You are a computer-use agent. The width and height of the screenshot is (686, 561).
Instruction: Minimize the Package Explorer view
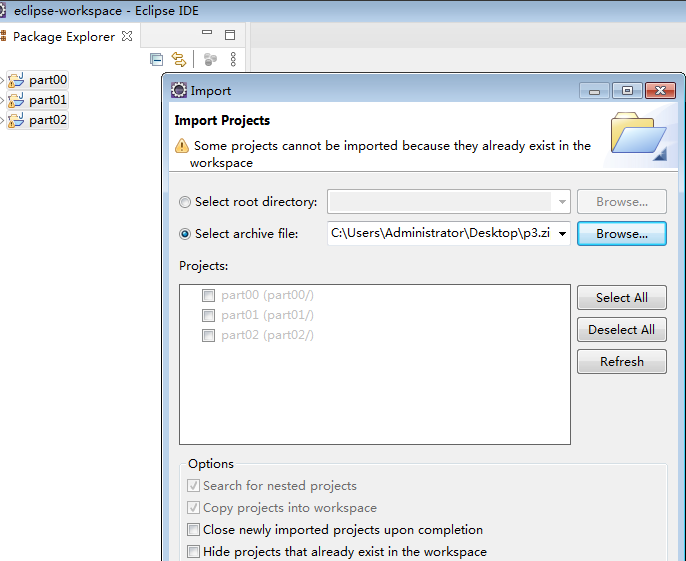tap(207, 33)
